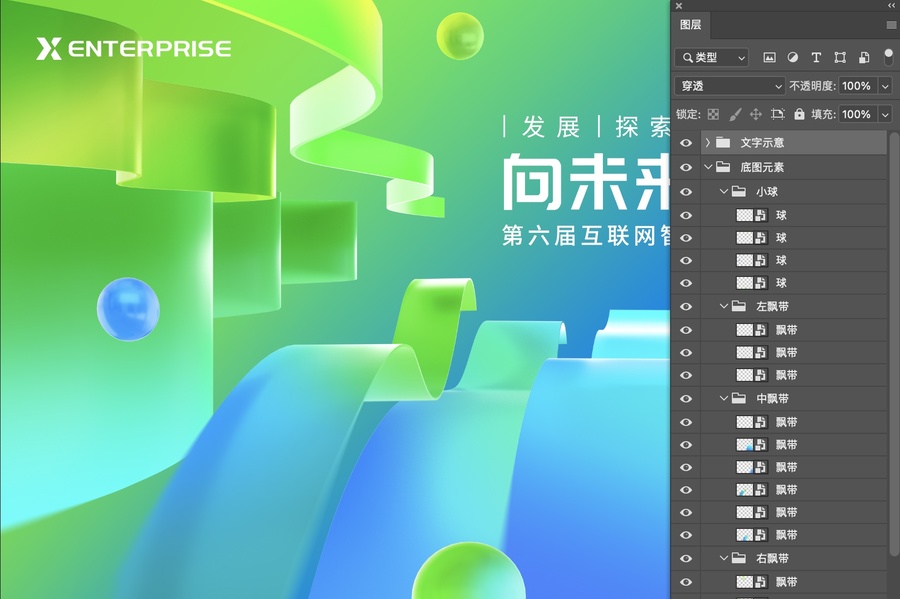Screen dimensions: 900x599
Task: Click folder icon of 小球 group
Action: 739,192
